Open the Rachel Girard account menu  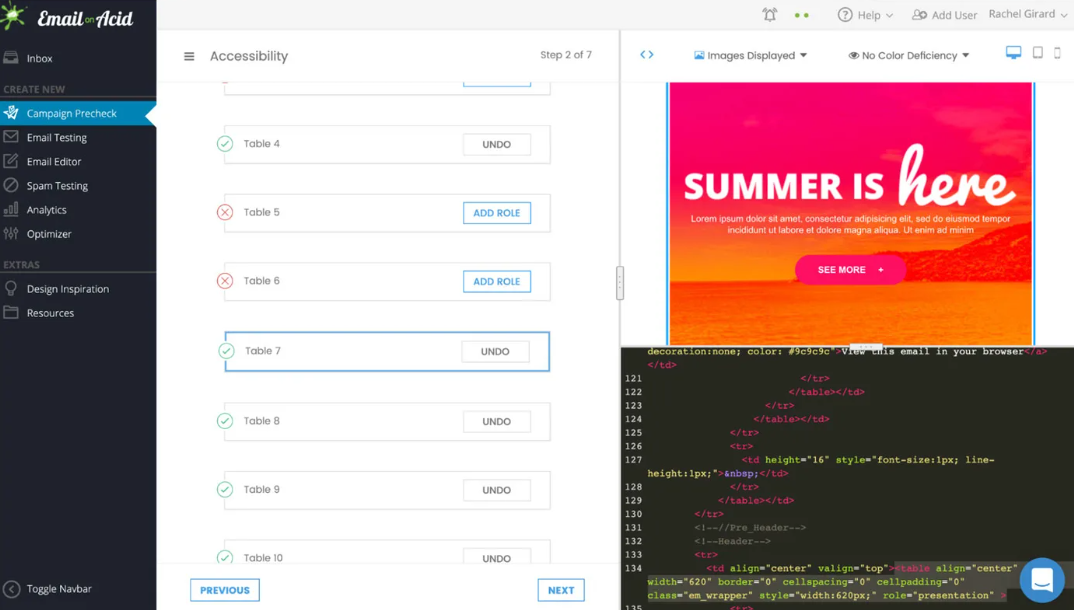pyautogui.click(x=1027, y=14)
